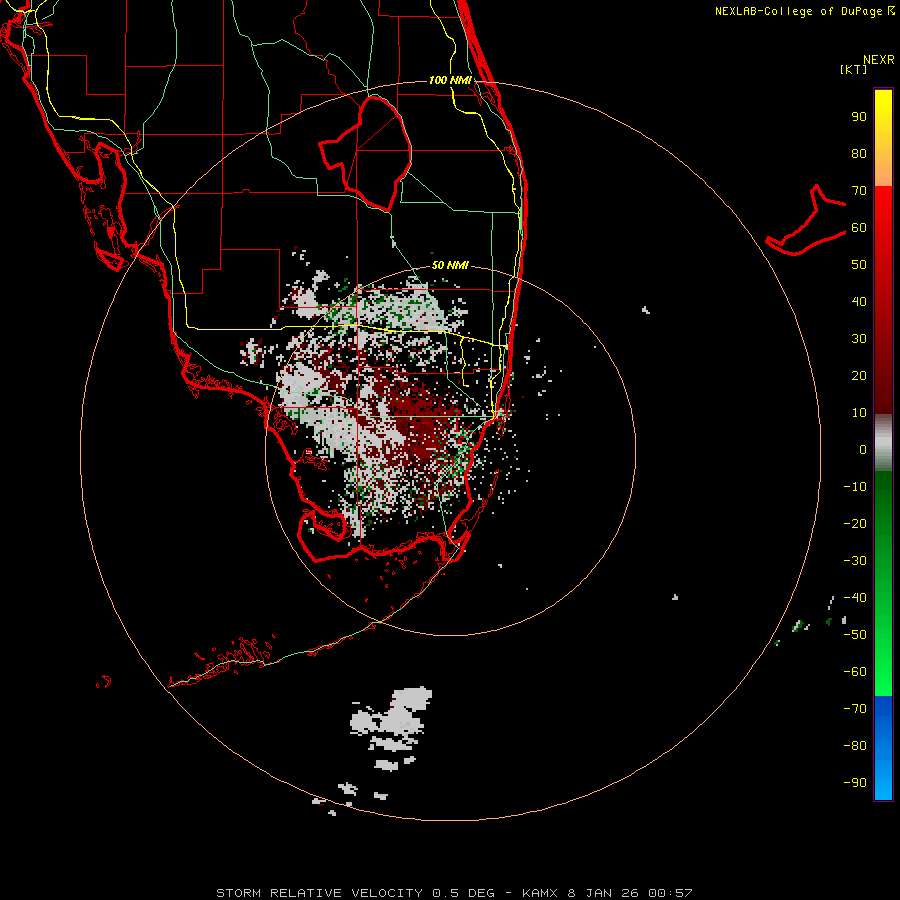The image size is (900, 900).
Task: Select the 60 value on the velocity scale
Action: (859, 227)
